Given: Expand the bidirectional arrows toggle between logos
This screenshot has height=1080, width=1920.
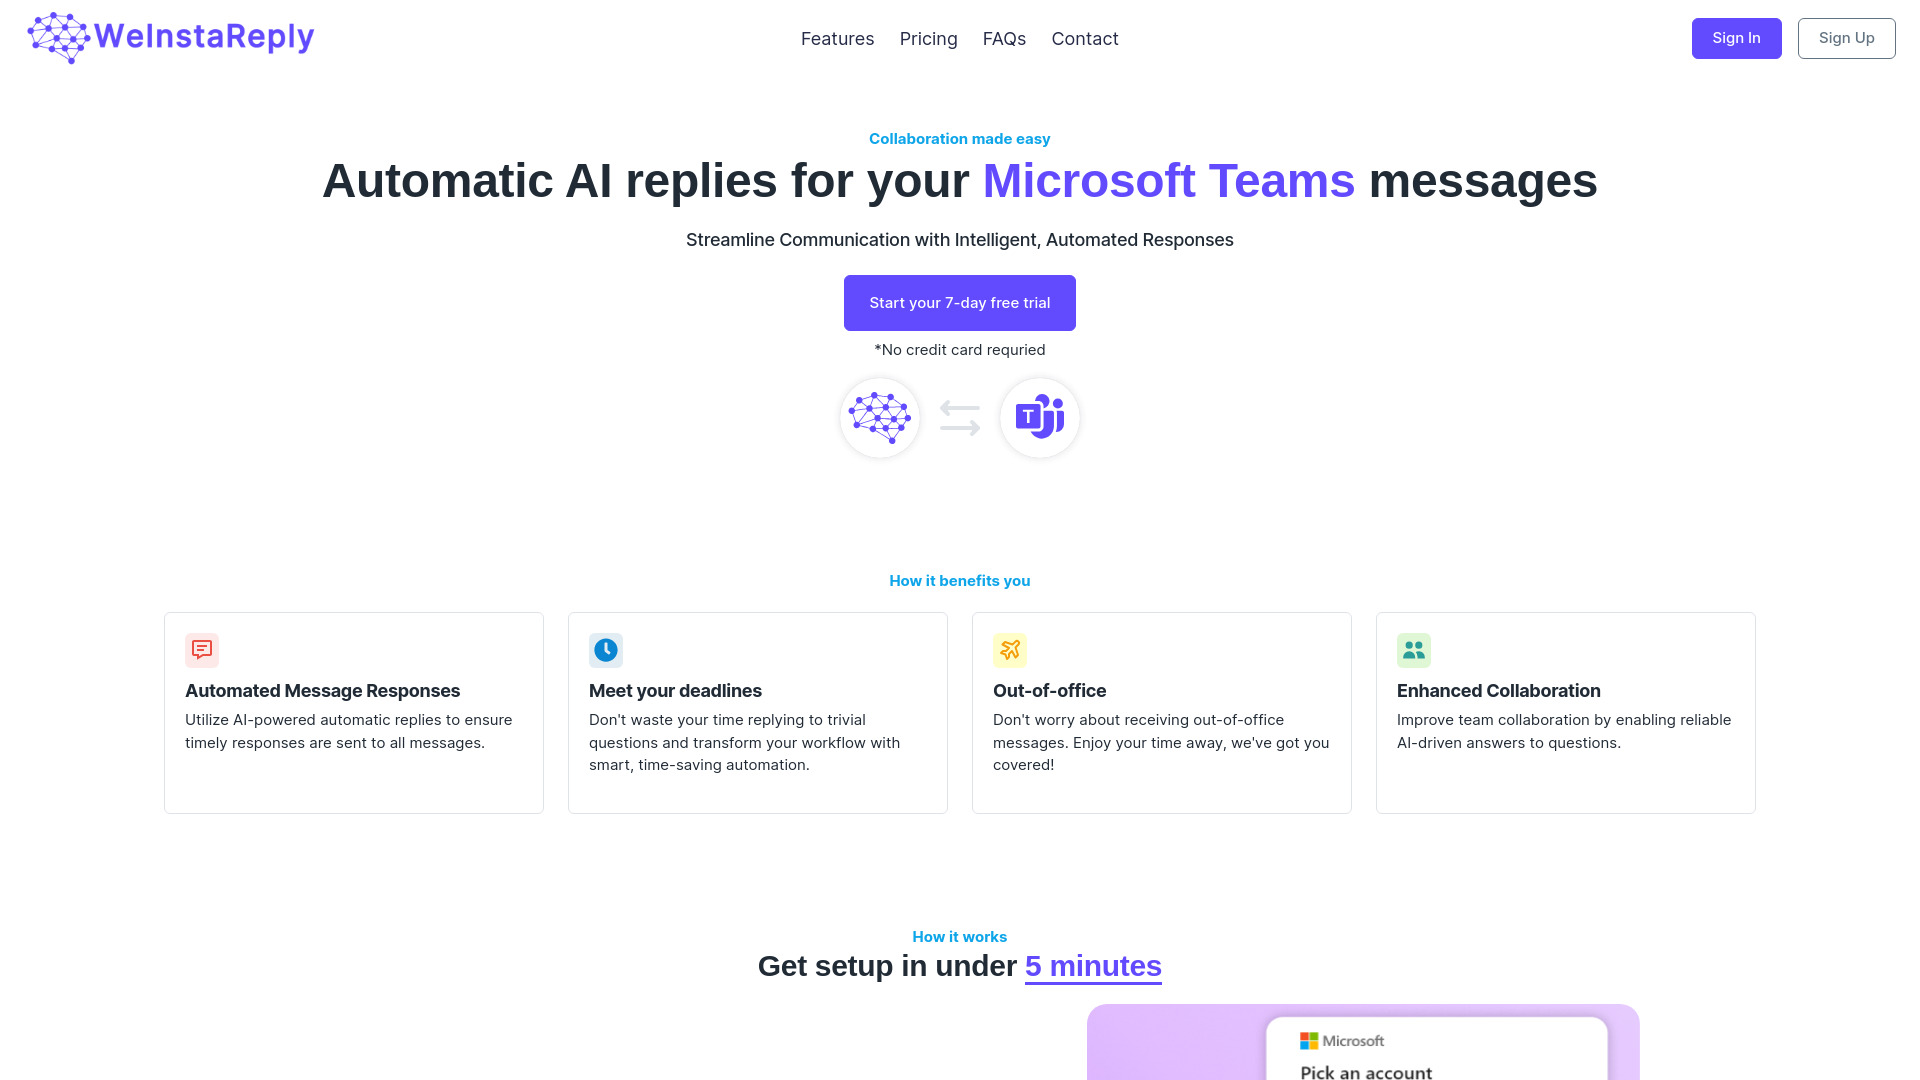Looking at the screenshot, I should (960, 417).
